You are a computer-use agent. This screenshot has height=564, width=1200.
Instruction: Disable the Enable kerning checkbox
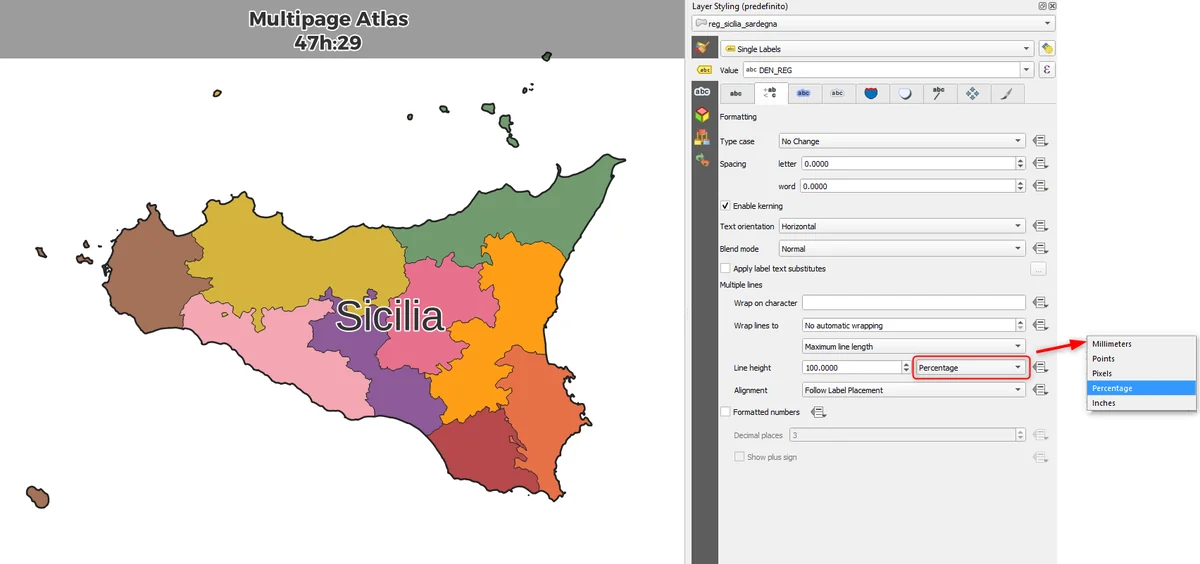tap(726, 206)
